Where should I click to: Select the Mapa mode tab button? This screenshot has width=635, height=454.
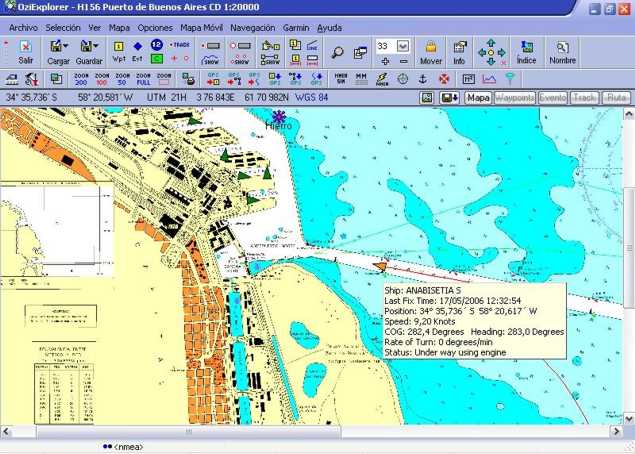click(478, 98)
